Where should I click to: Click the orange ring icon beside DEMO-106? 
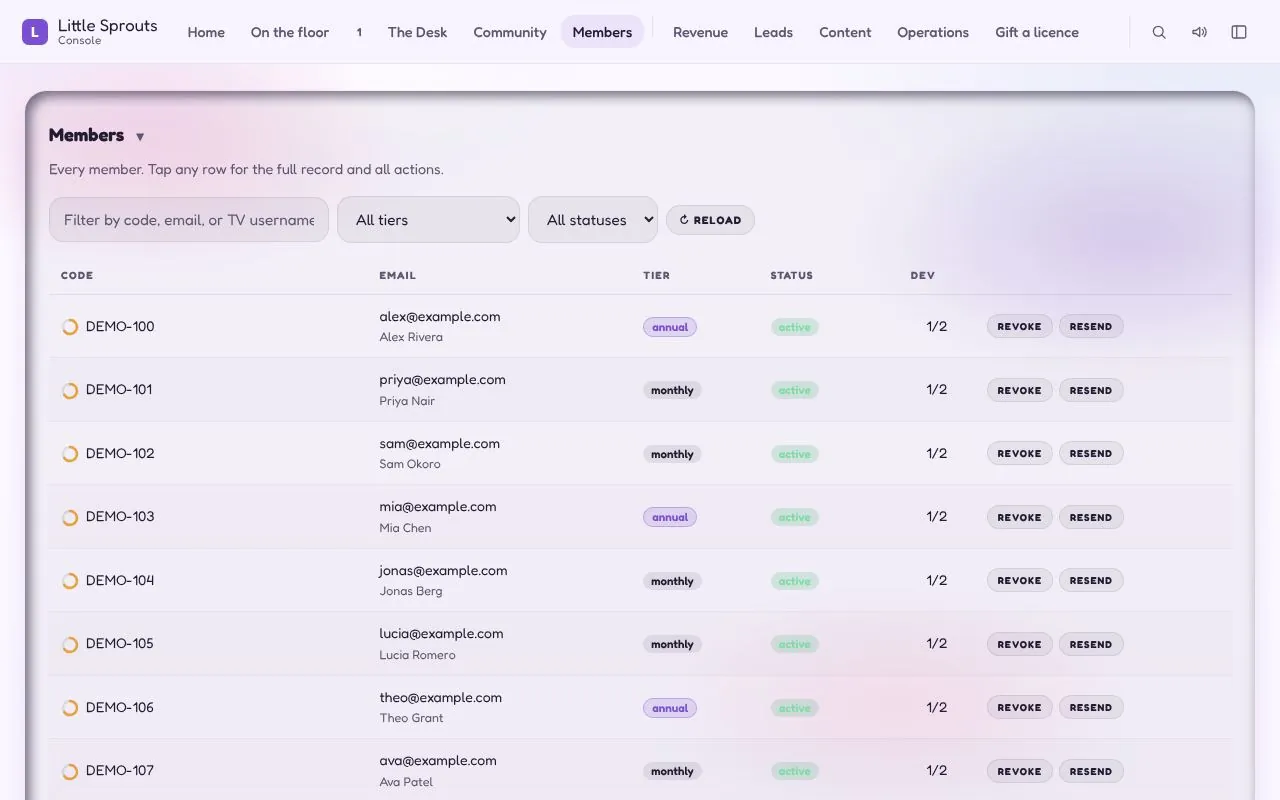[x=70, y=708]
